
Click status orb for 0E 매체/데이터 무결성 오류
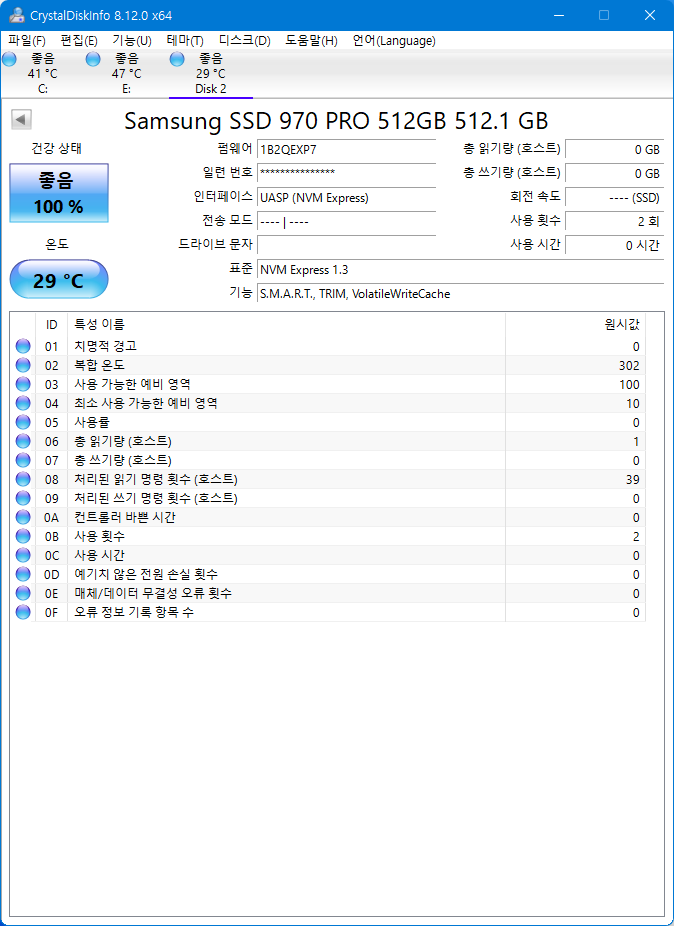coord(23,593)
